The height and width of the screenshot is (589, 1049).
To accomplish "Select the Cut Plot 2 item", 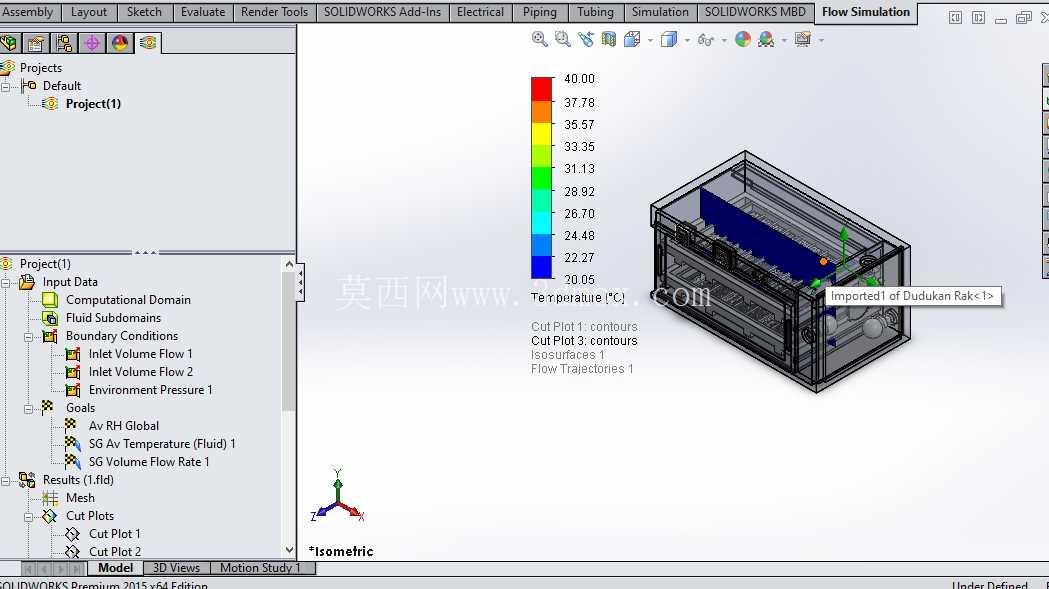I will (115, 552).
